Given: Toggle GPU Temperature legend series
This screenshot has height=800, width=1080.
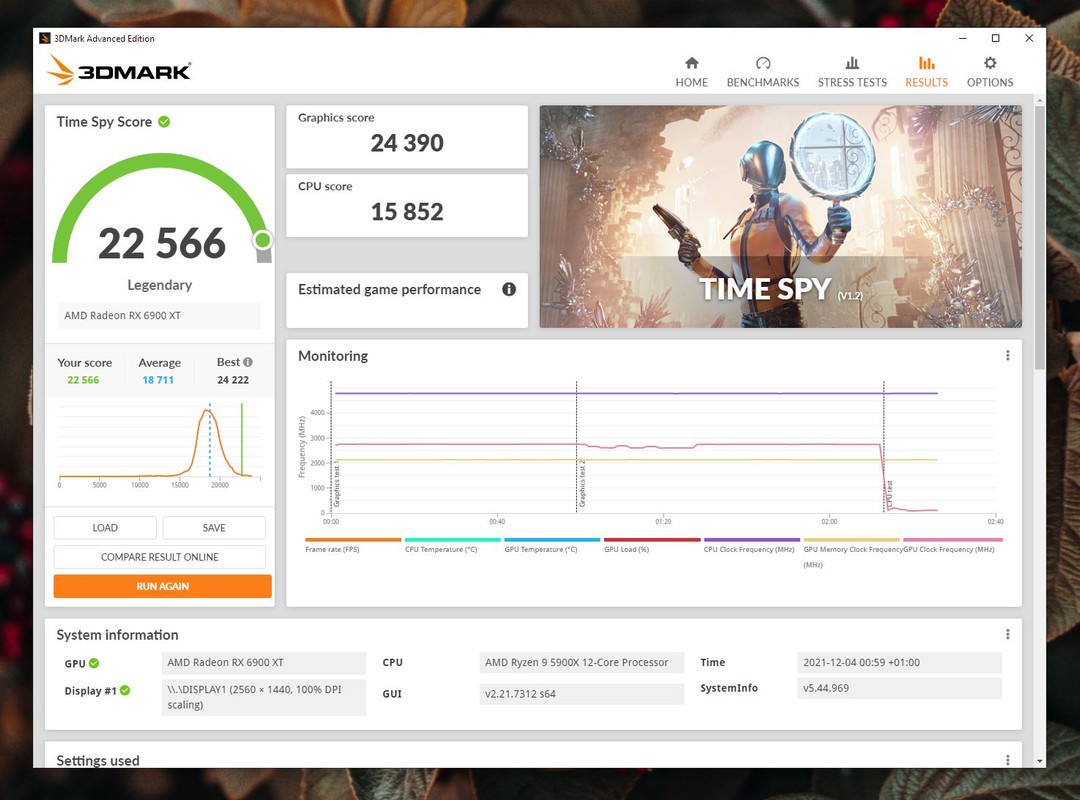Looking at the screenshot, I should [552, 545].
